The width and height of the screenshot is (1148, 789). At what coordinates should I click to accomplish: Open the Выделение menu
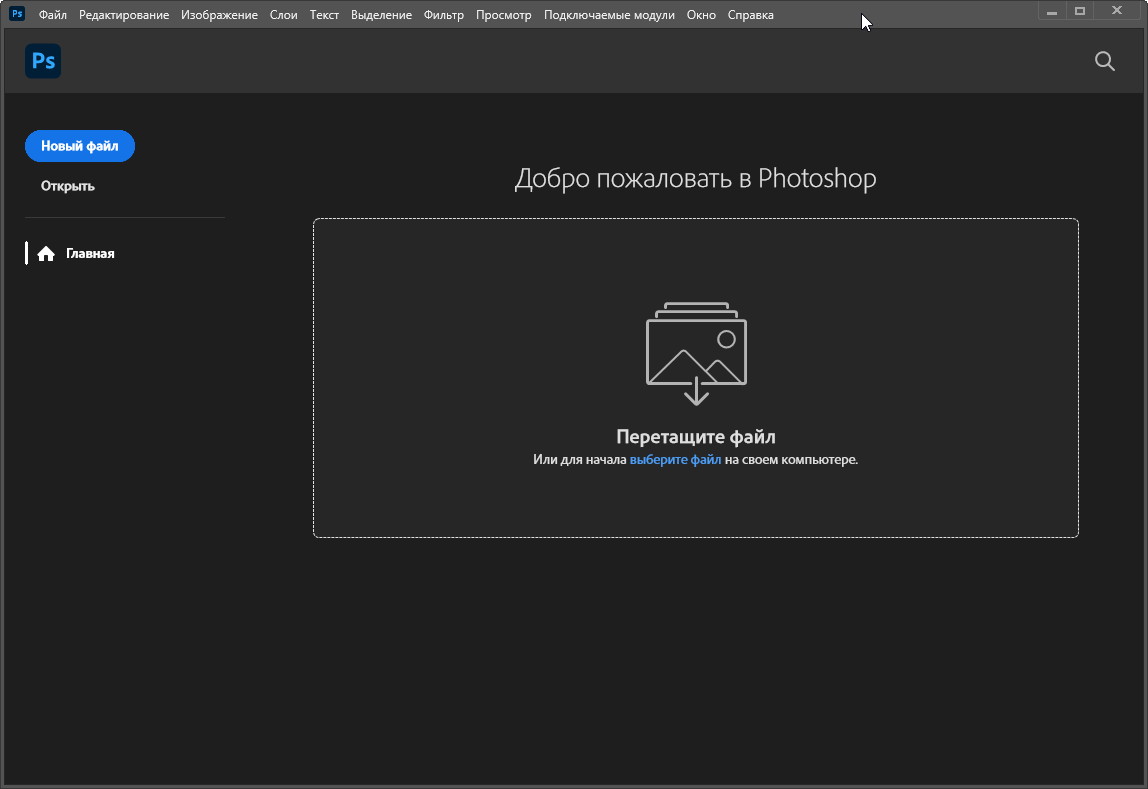tap(381, 15)
